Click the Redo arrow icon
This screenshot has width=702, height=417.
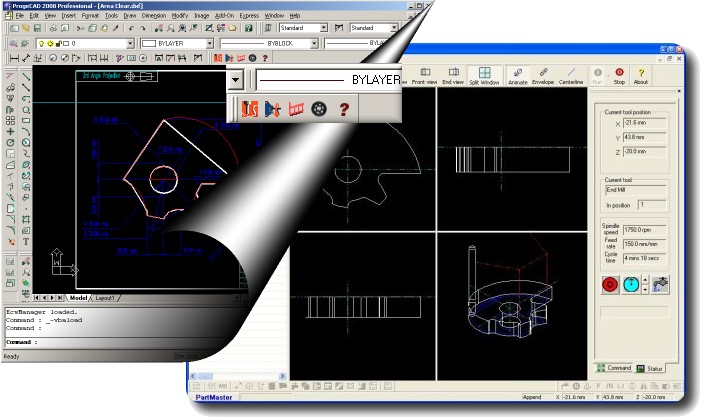[143, 28]
